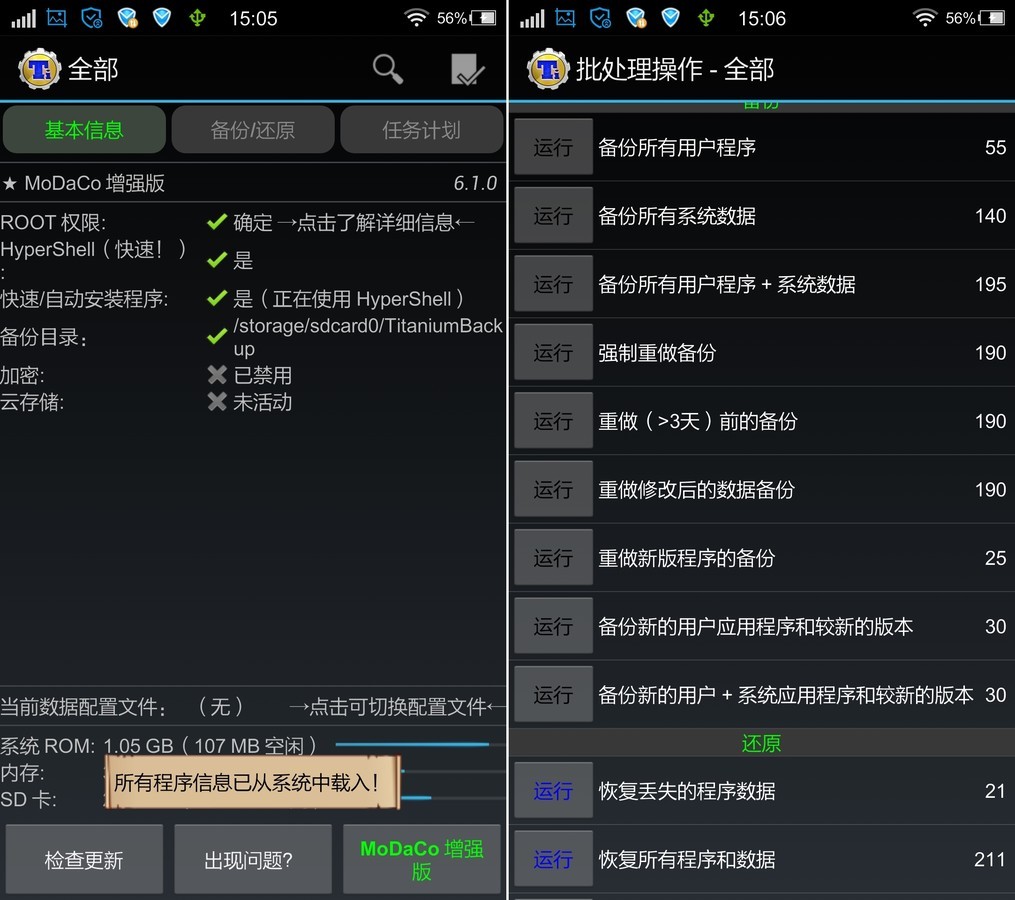Run 备份所有用户程序 batch action
This screenshot has width=1015, height=900.
(553, 147)
